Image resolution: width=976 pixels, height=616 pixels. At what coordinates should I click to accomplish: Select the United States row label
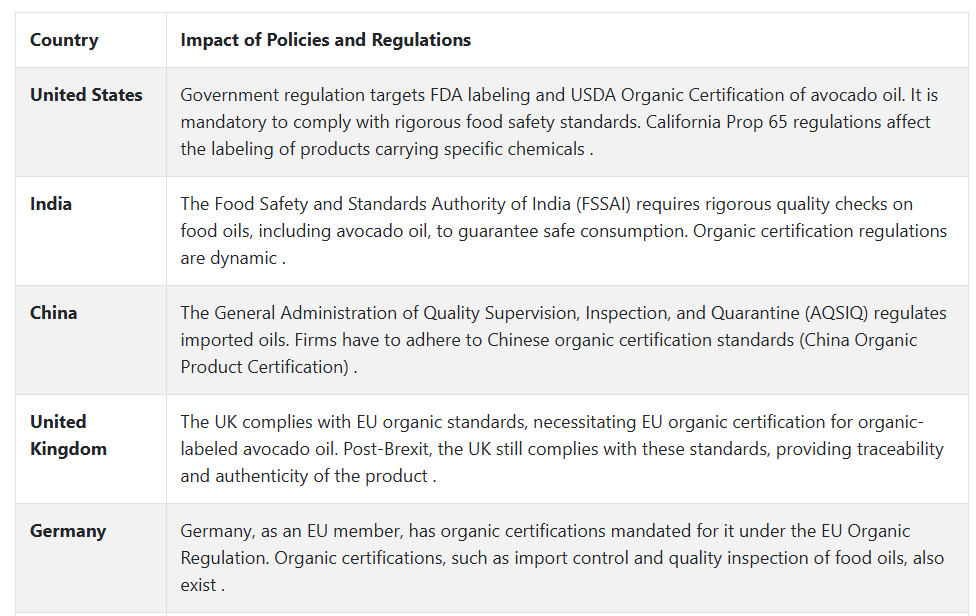tap(86, 95)
